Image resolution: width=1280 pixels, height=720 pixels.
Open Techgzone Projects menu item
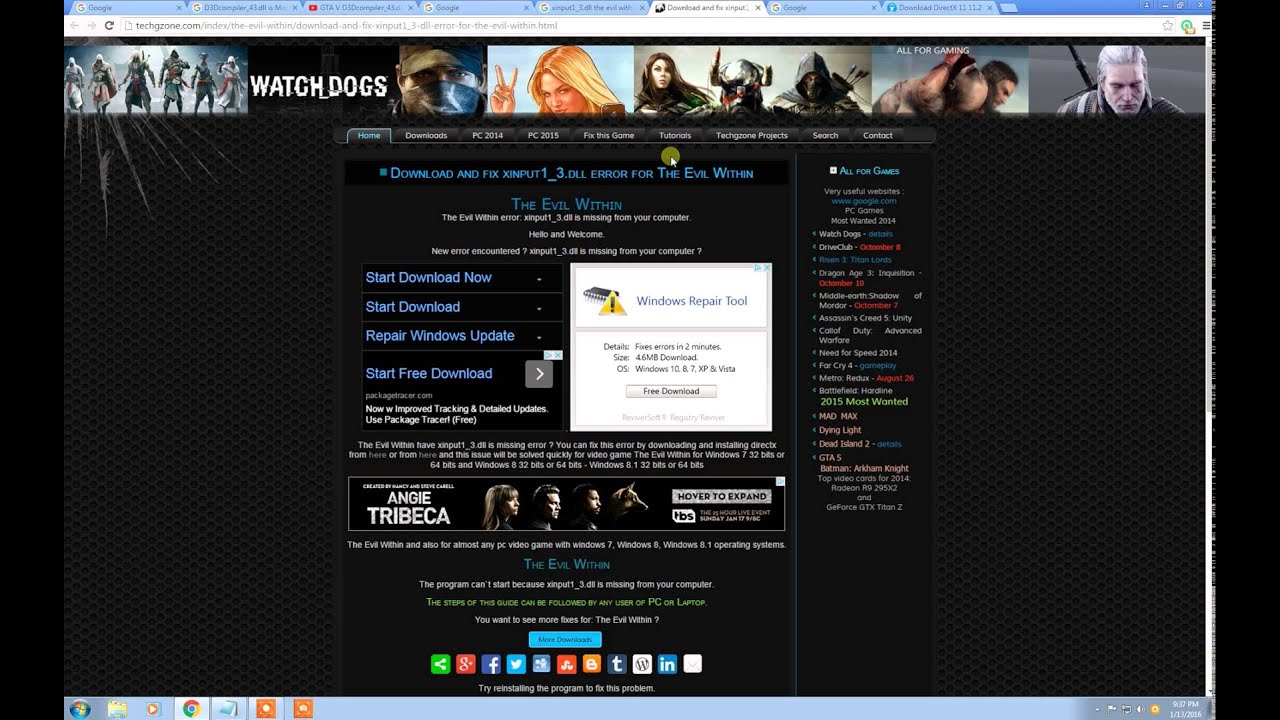pos(752,135)
